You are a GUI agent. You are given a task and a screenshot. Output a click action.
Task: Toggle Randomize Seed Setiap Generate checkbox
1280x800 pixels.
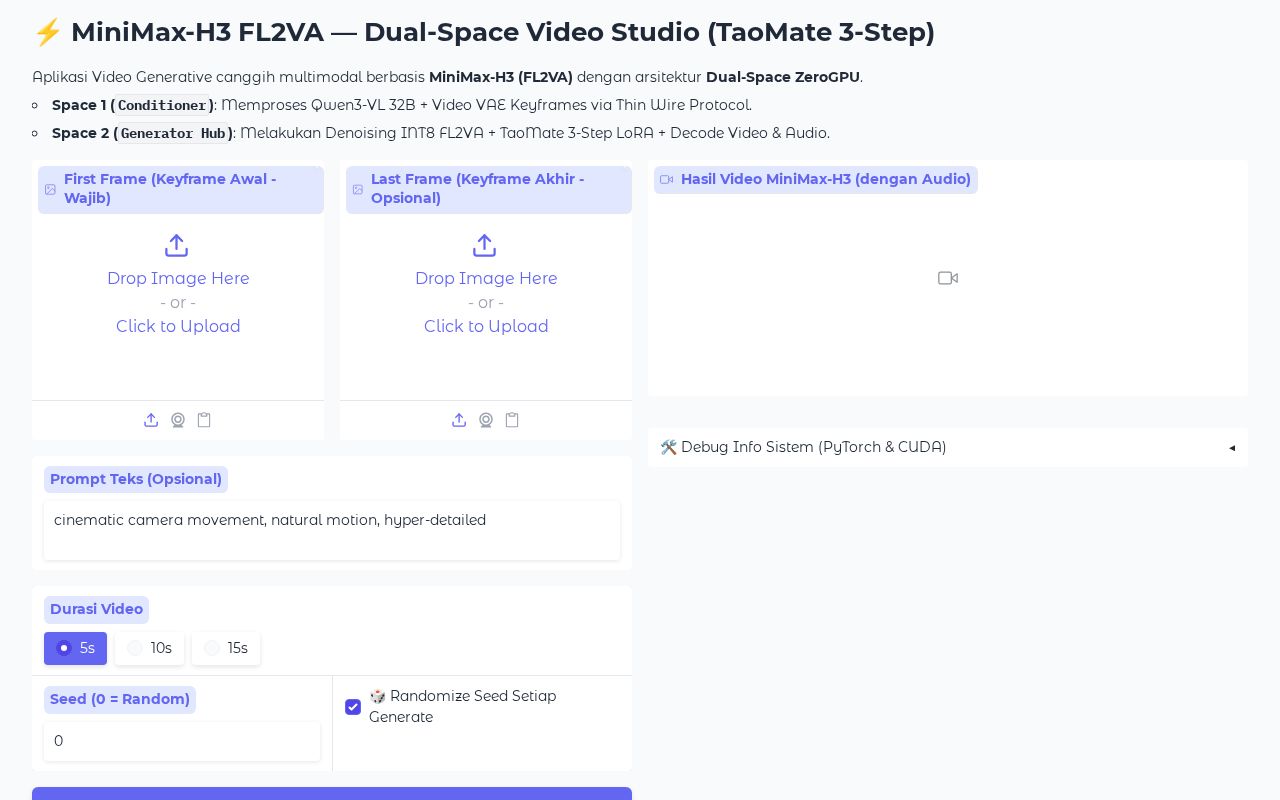pyautogui.click(x=353, y=707)
